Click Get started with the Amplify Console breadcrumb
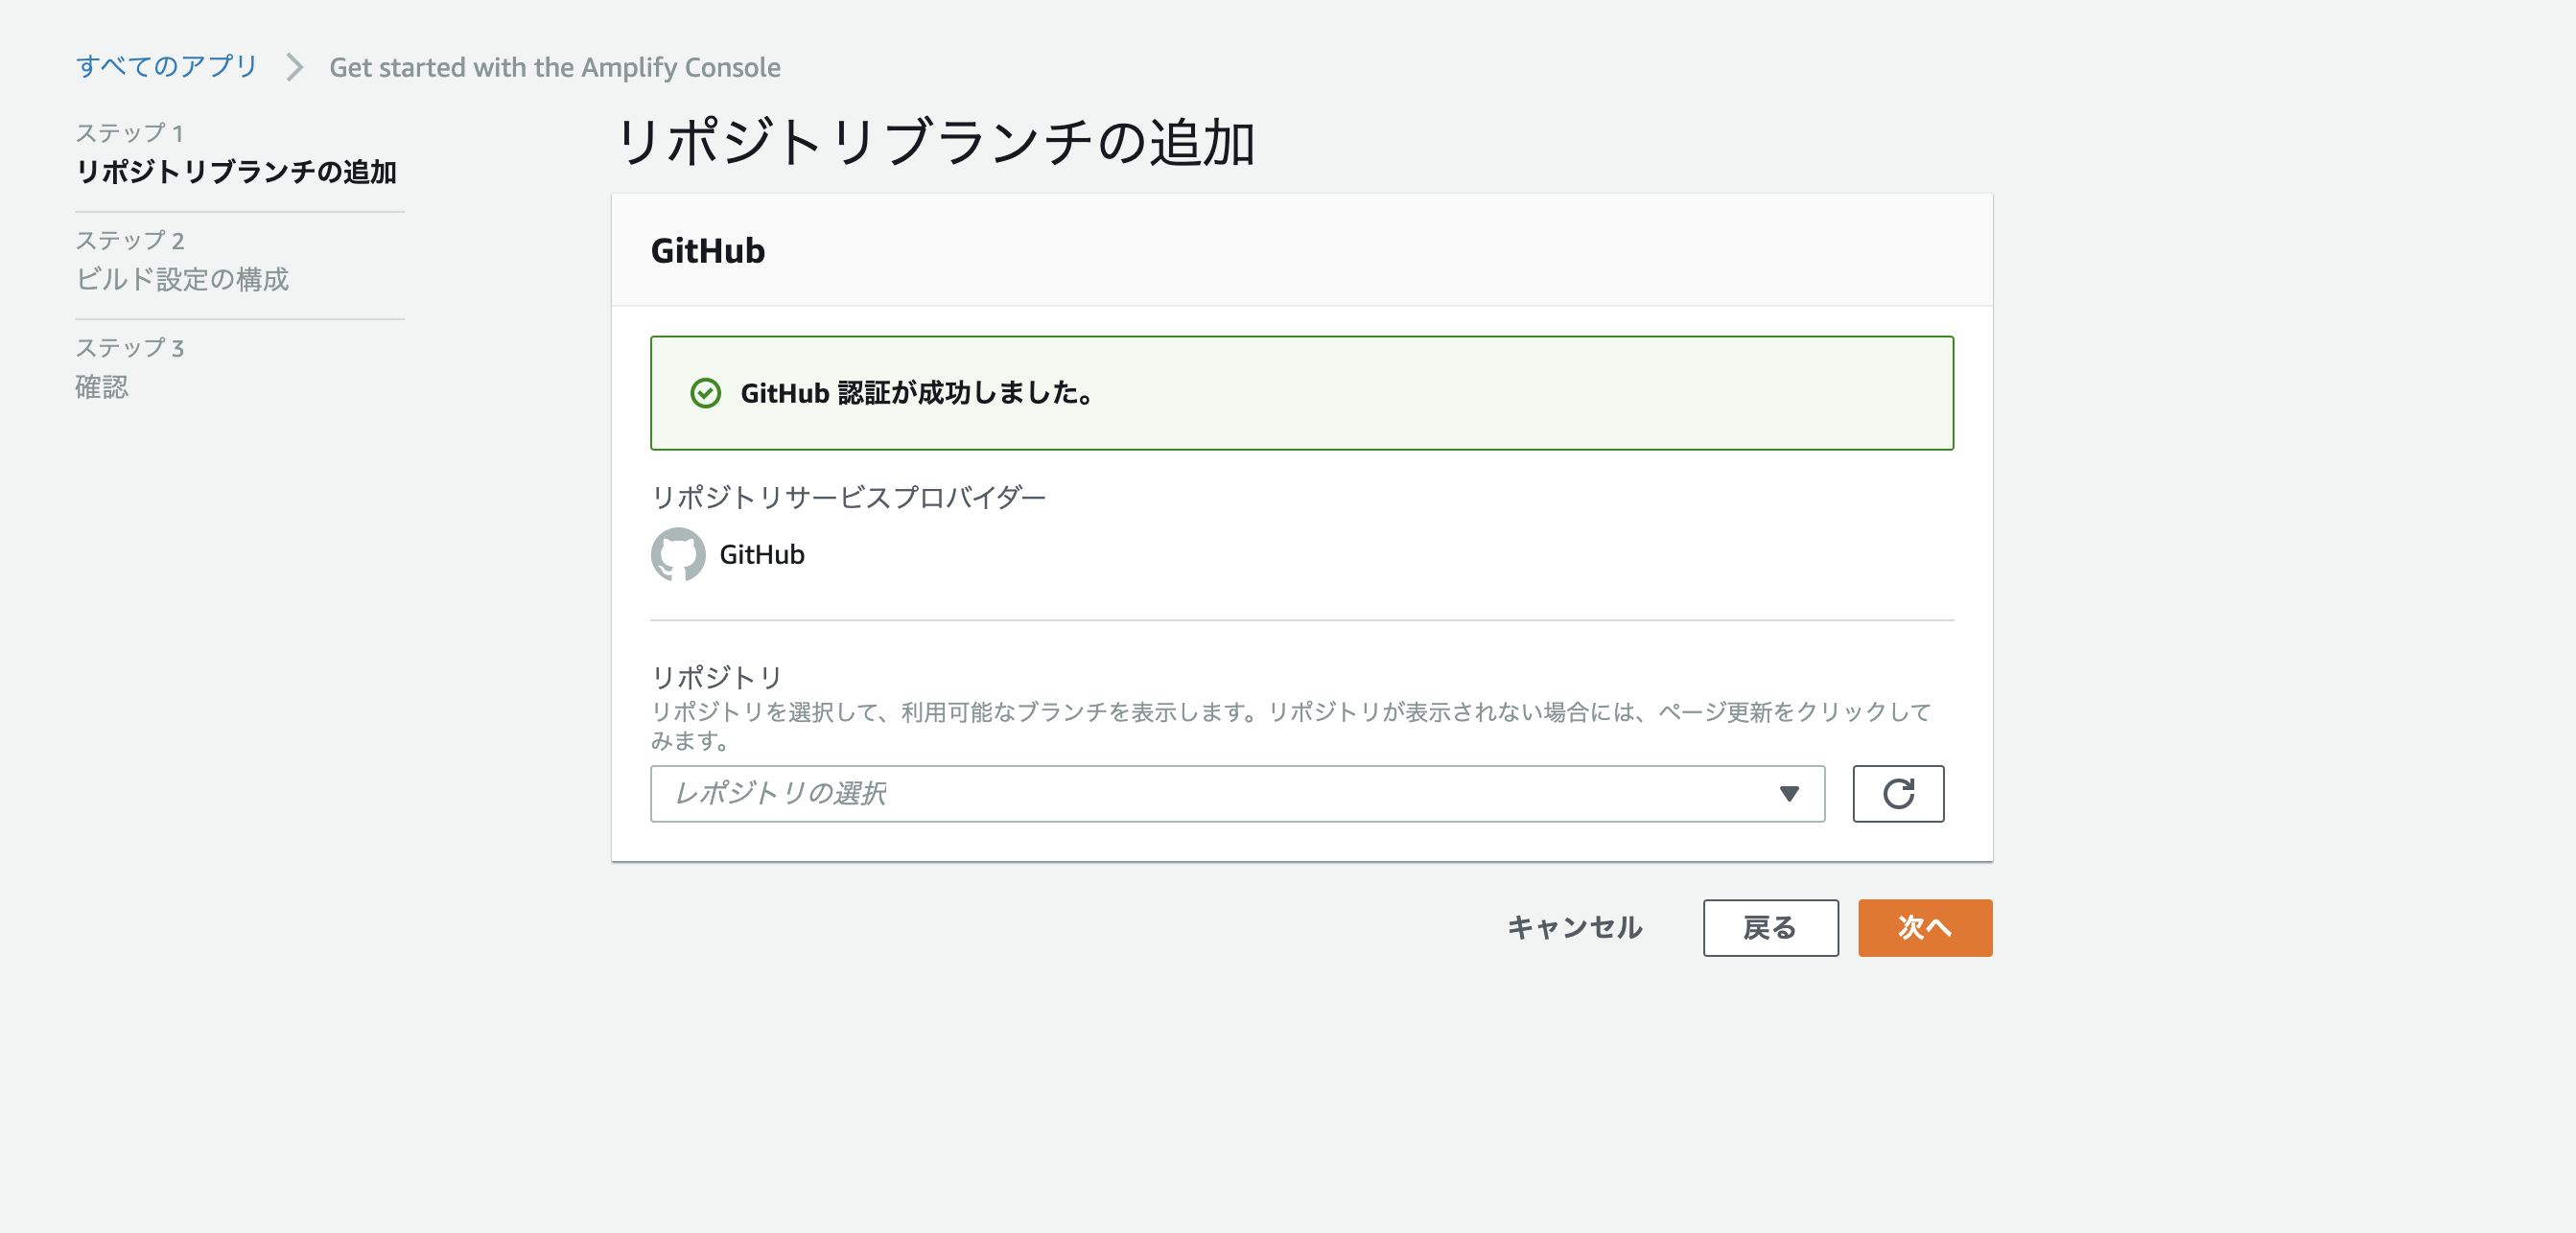The height and width of the screenshot is (1233, 2576). [554, 67]
